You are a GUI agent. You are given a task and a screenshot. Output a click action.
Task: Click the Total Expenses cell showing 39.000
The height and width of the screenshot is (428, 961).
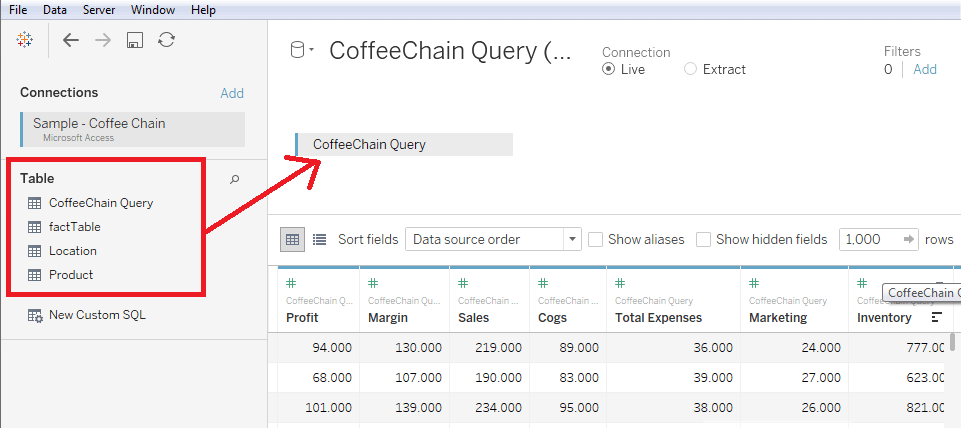(x=673, y=378)
